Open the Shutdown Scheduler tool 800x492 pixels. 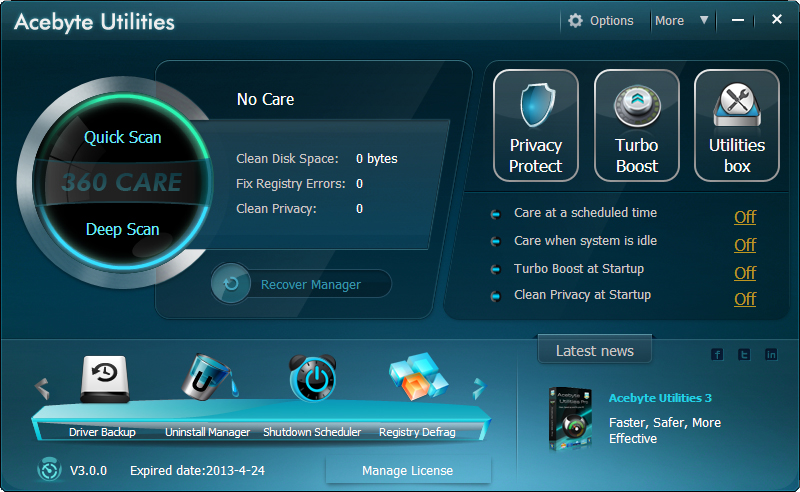coord(312,381)
